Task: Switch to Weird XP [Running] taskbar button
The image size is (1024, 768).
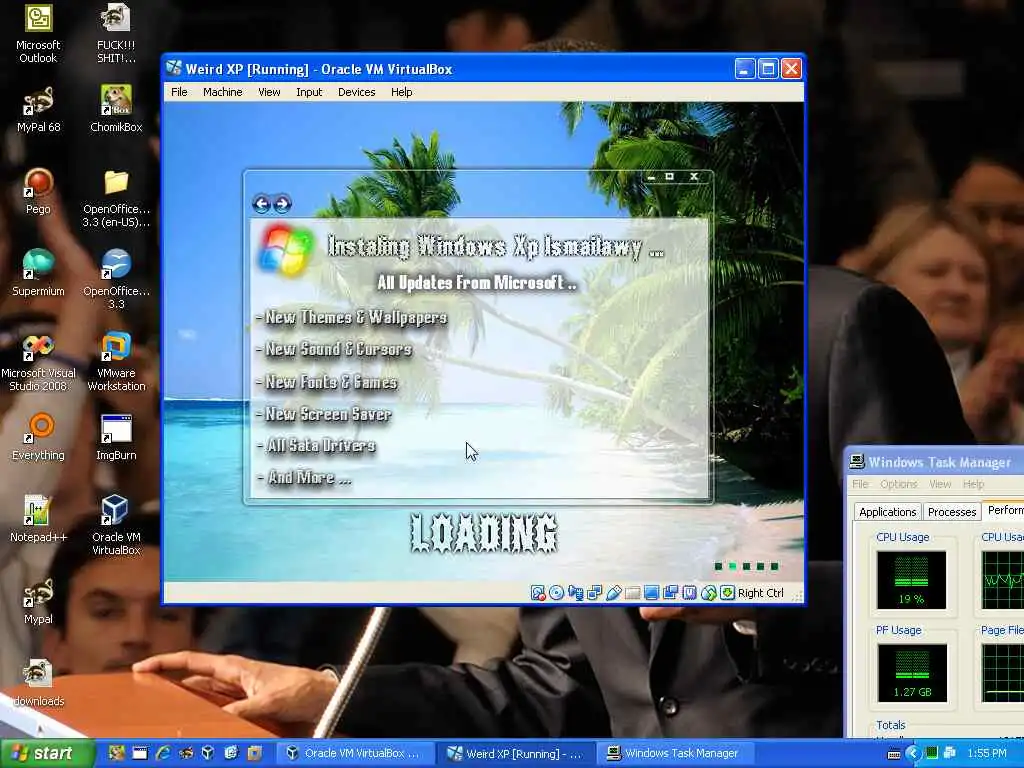Action: point(516,753)
